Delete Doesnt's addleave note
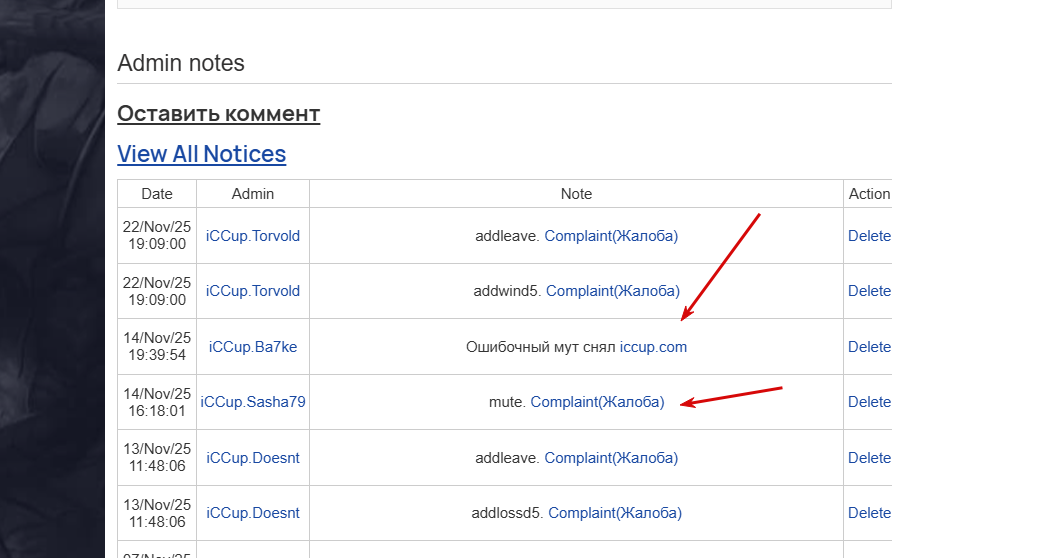1046x558 pixels. [x=869, y=458]
